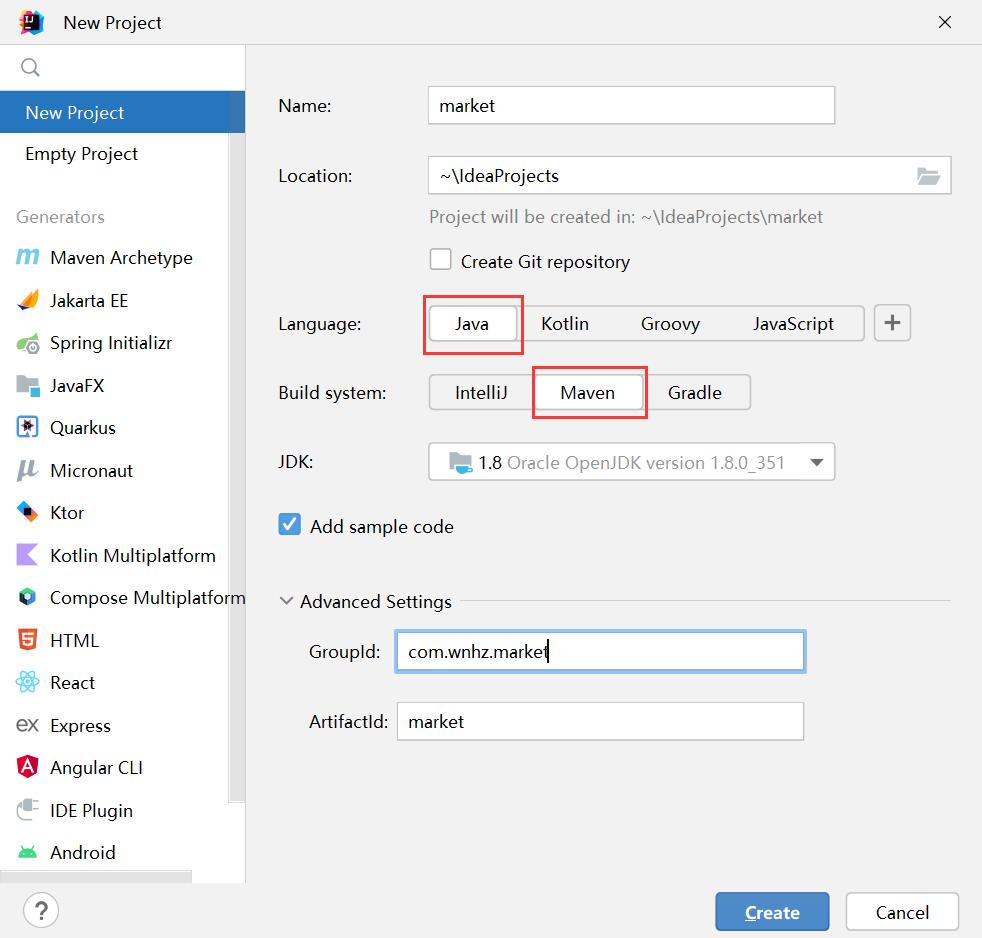
Task: Select React generator label
Action: tap(73, 683)
